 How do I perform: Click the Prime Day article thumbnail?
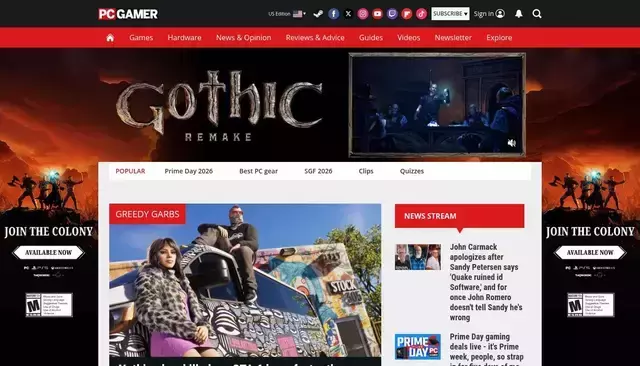pos(418,347)
